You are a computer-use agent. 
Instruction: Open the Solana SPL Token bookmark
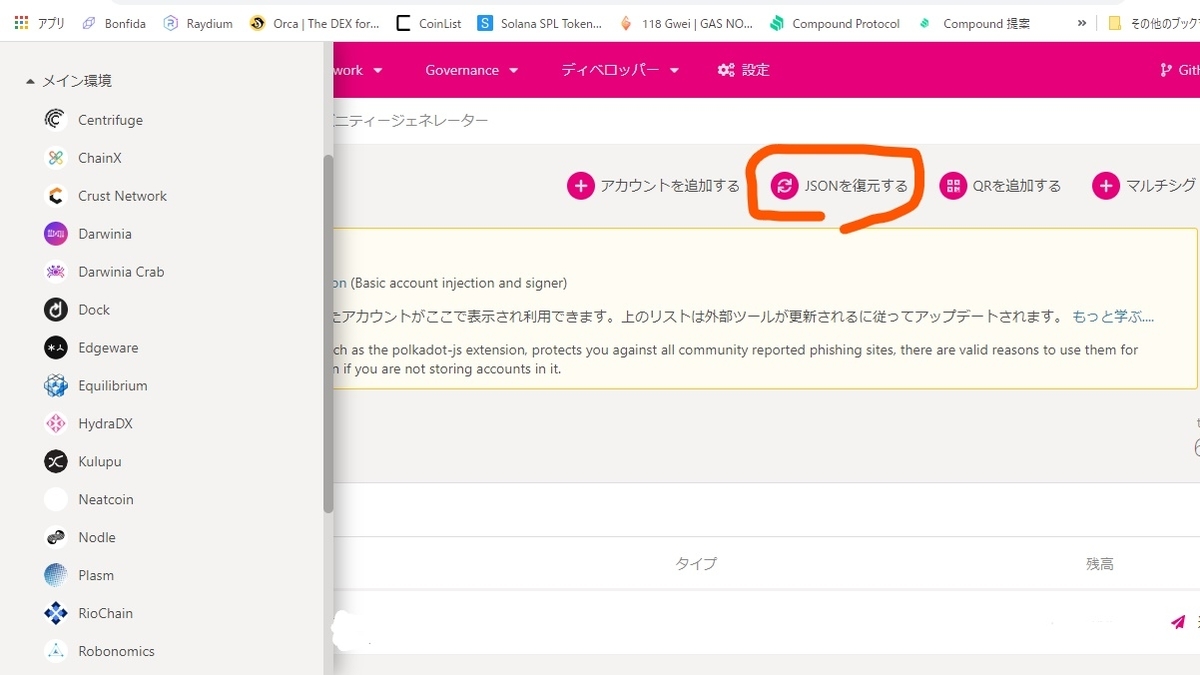pyautogui.click(x=540, y=23)
